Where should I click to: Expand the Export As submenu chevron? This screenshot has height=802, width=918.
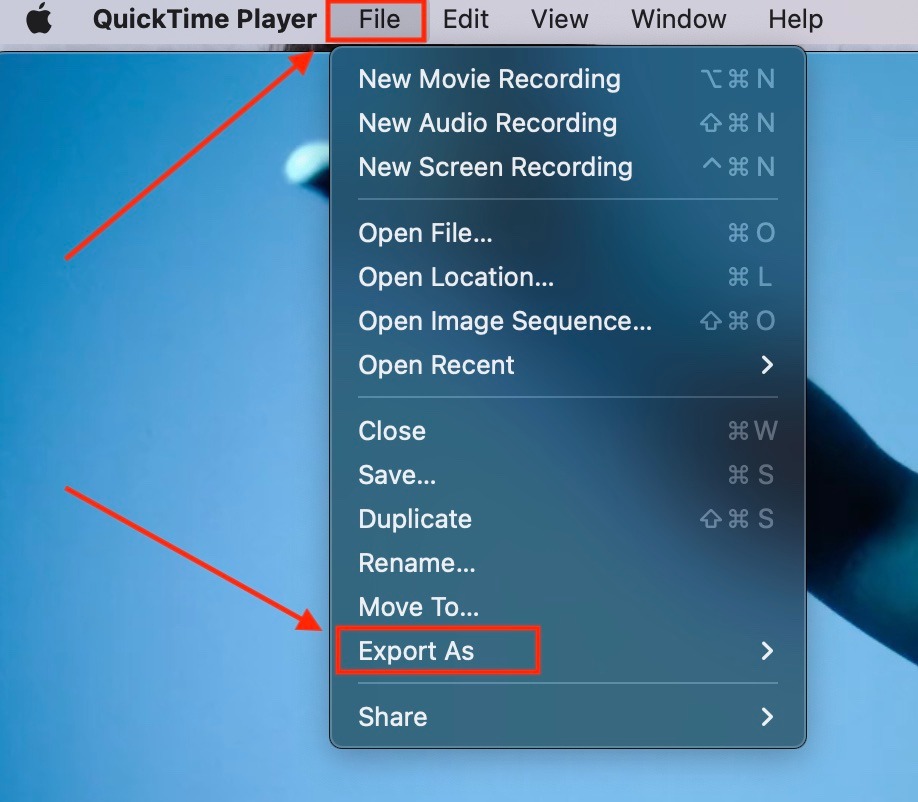click(767, 651)
